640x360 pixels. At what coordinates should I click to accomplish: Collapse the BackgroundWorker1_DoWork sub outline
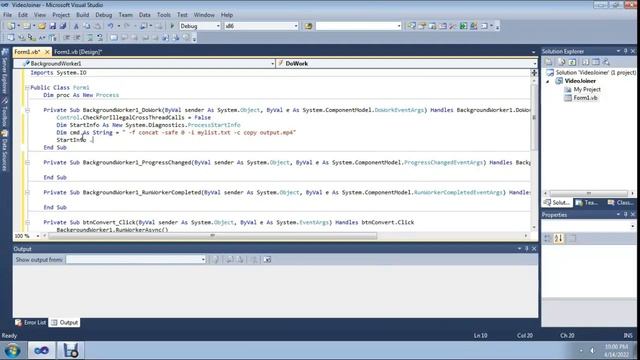[x=27, y=110]
